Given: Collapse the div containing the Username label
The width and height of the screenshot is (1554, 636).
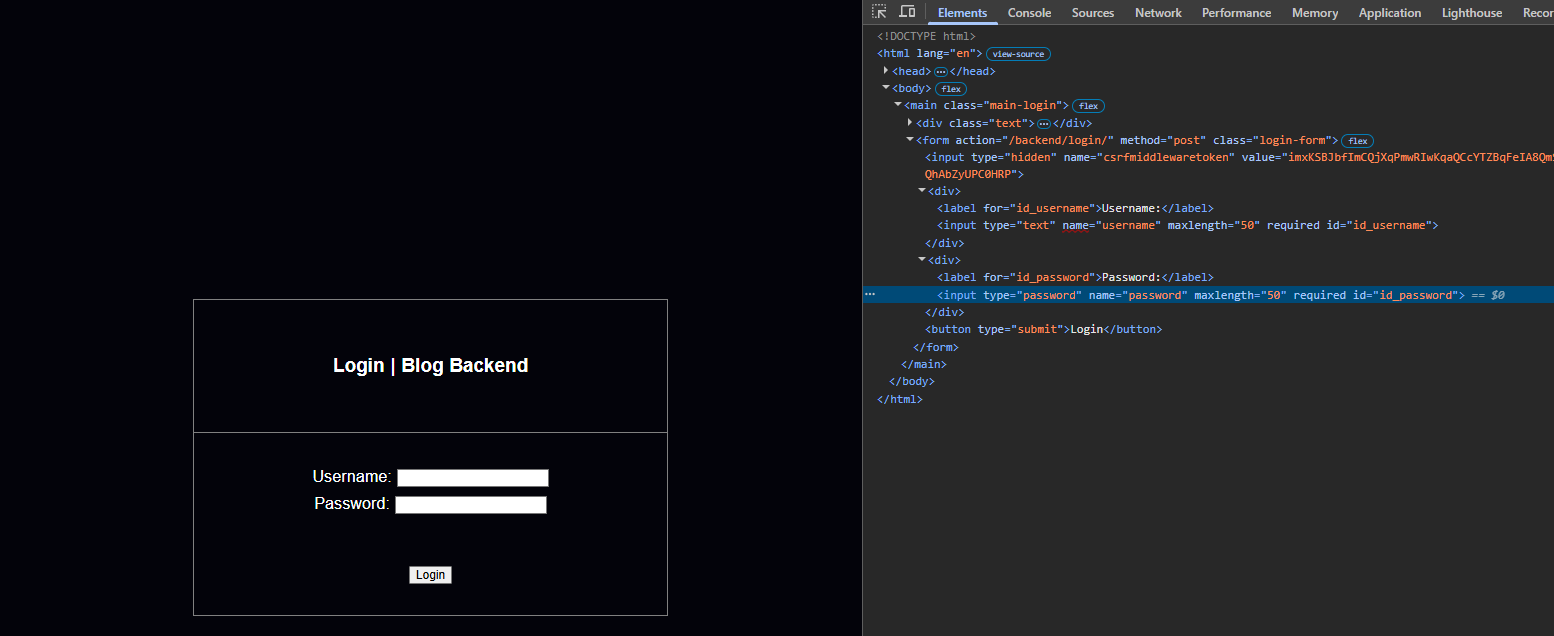Looking at the screenshot, I should pos(922,191).
